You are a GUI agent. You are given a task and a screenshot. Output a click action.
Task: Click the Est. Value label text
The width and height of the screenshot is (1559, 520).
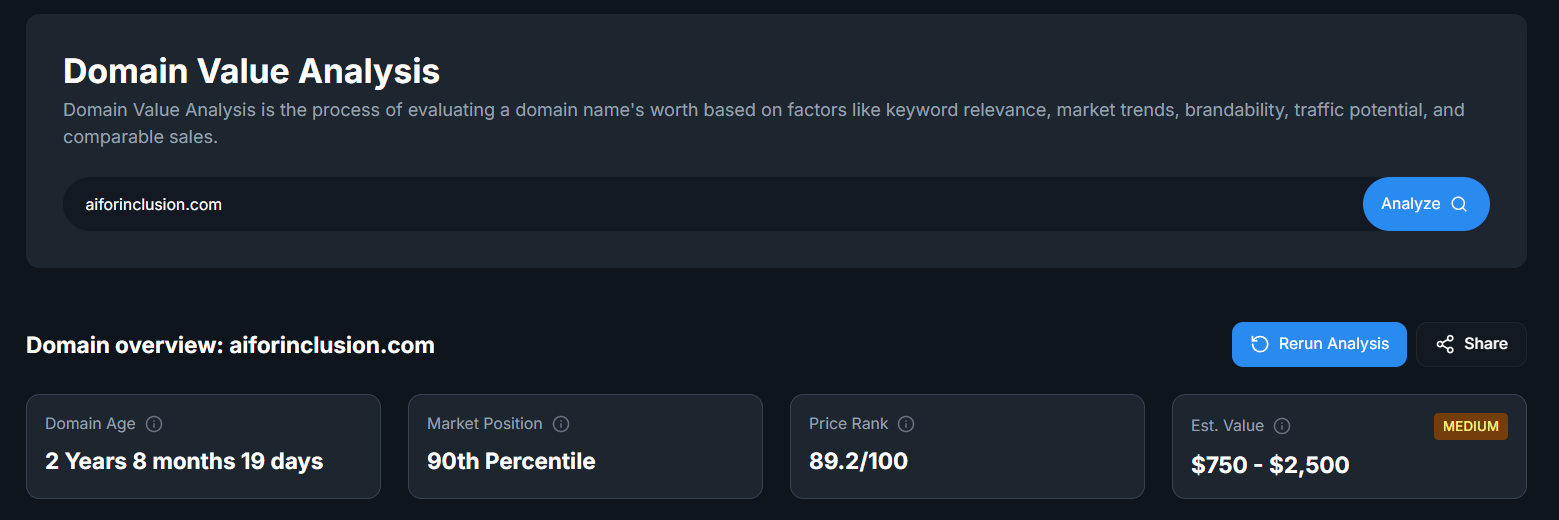click(x=1227, y=426)
